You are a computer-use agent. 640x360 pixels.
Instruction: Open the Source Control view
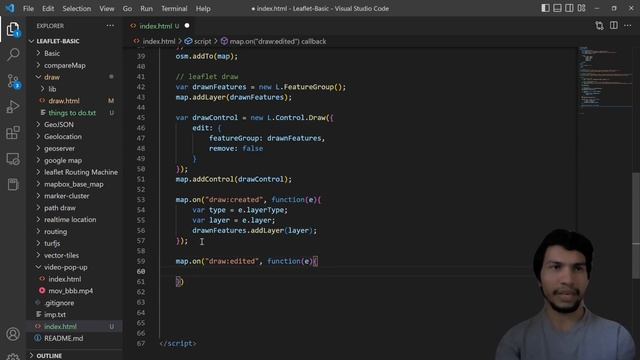(x=13, y=81)
